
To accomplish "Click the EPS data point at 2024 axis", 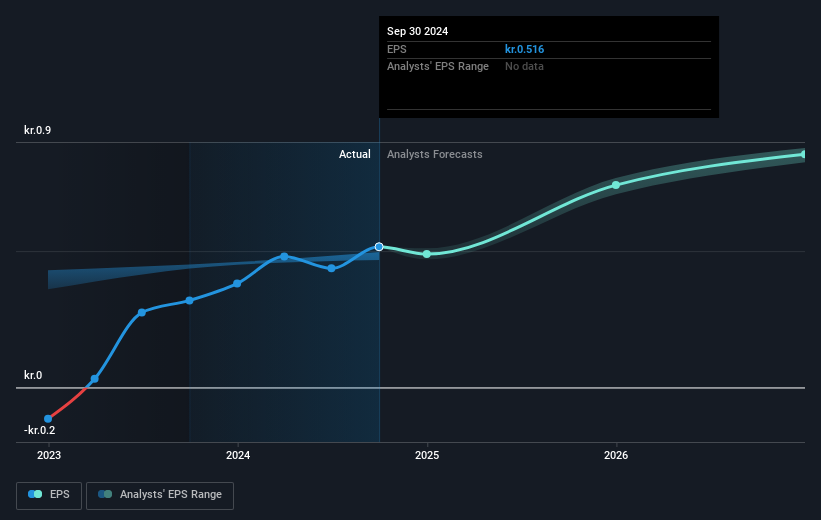I will [237, 283].
